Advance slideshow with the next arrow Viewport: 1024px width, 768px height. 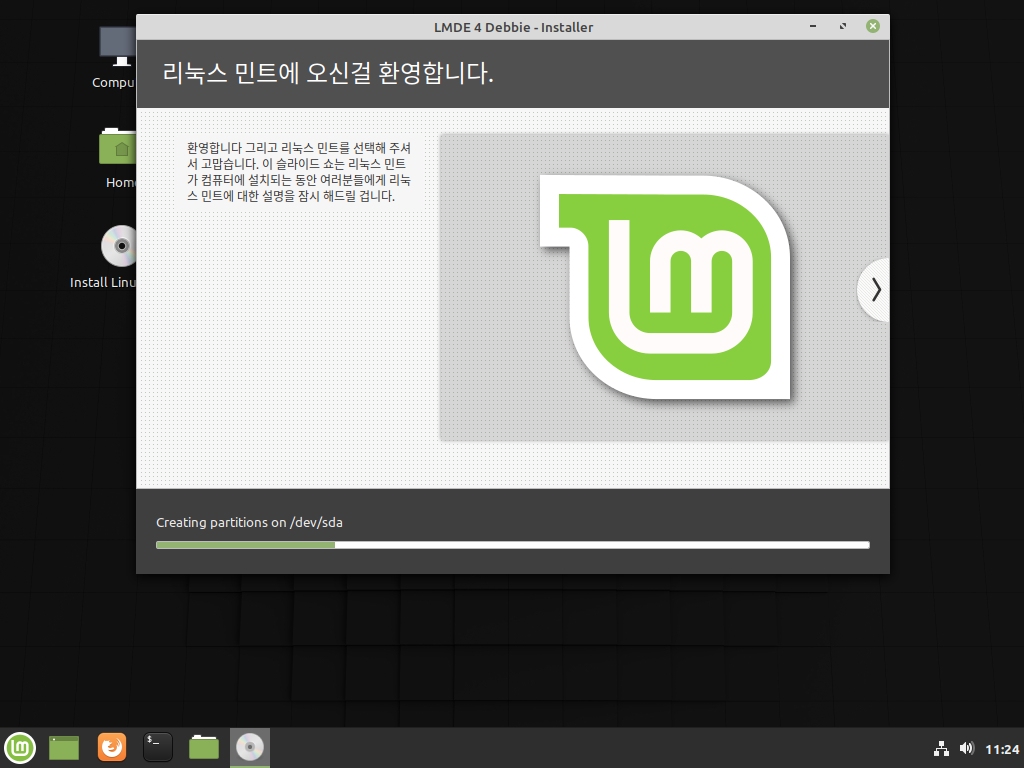(x=874, y=290)
